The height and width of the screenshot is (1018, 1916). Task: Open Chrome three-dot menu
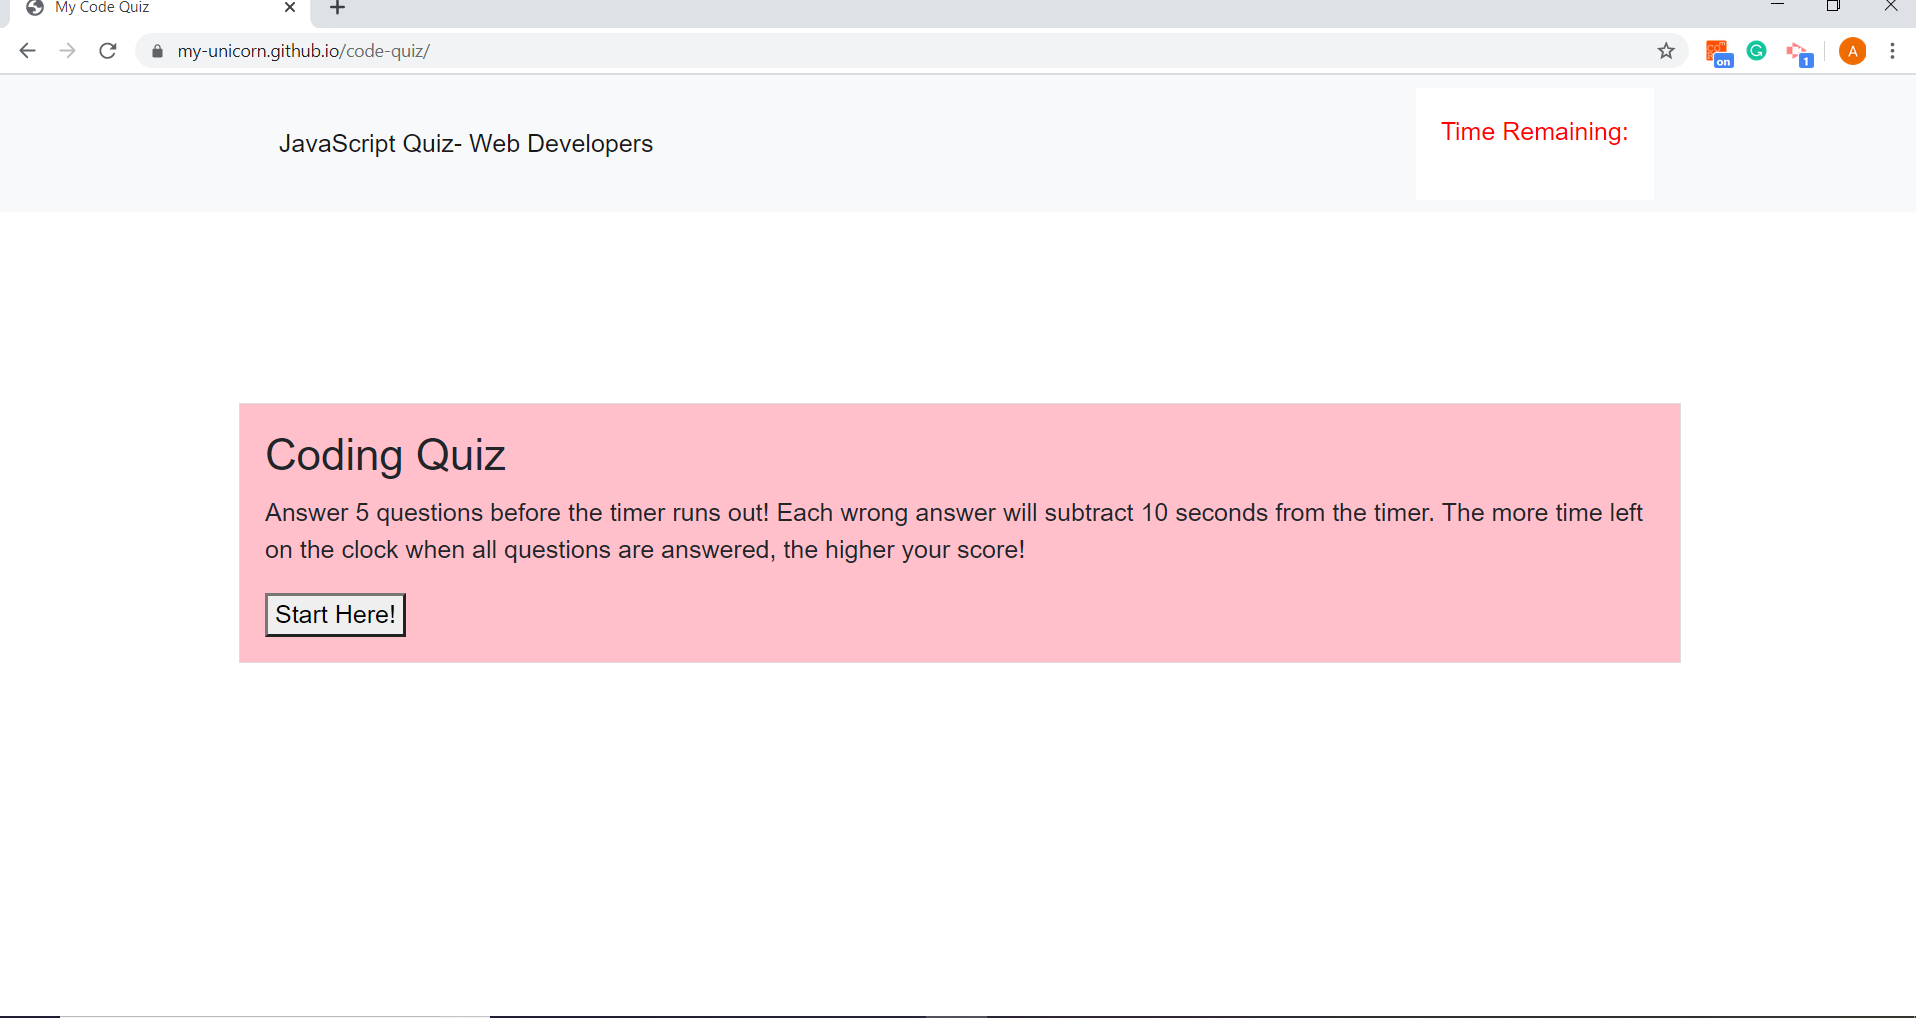click(1893, 51)
